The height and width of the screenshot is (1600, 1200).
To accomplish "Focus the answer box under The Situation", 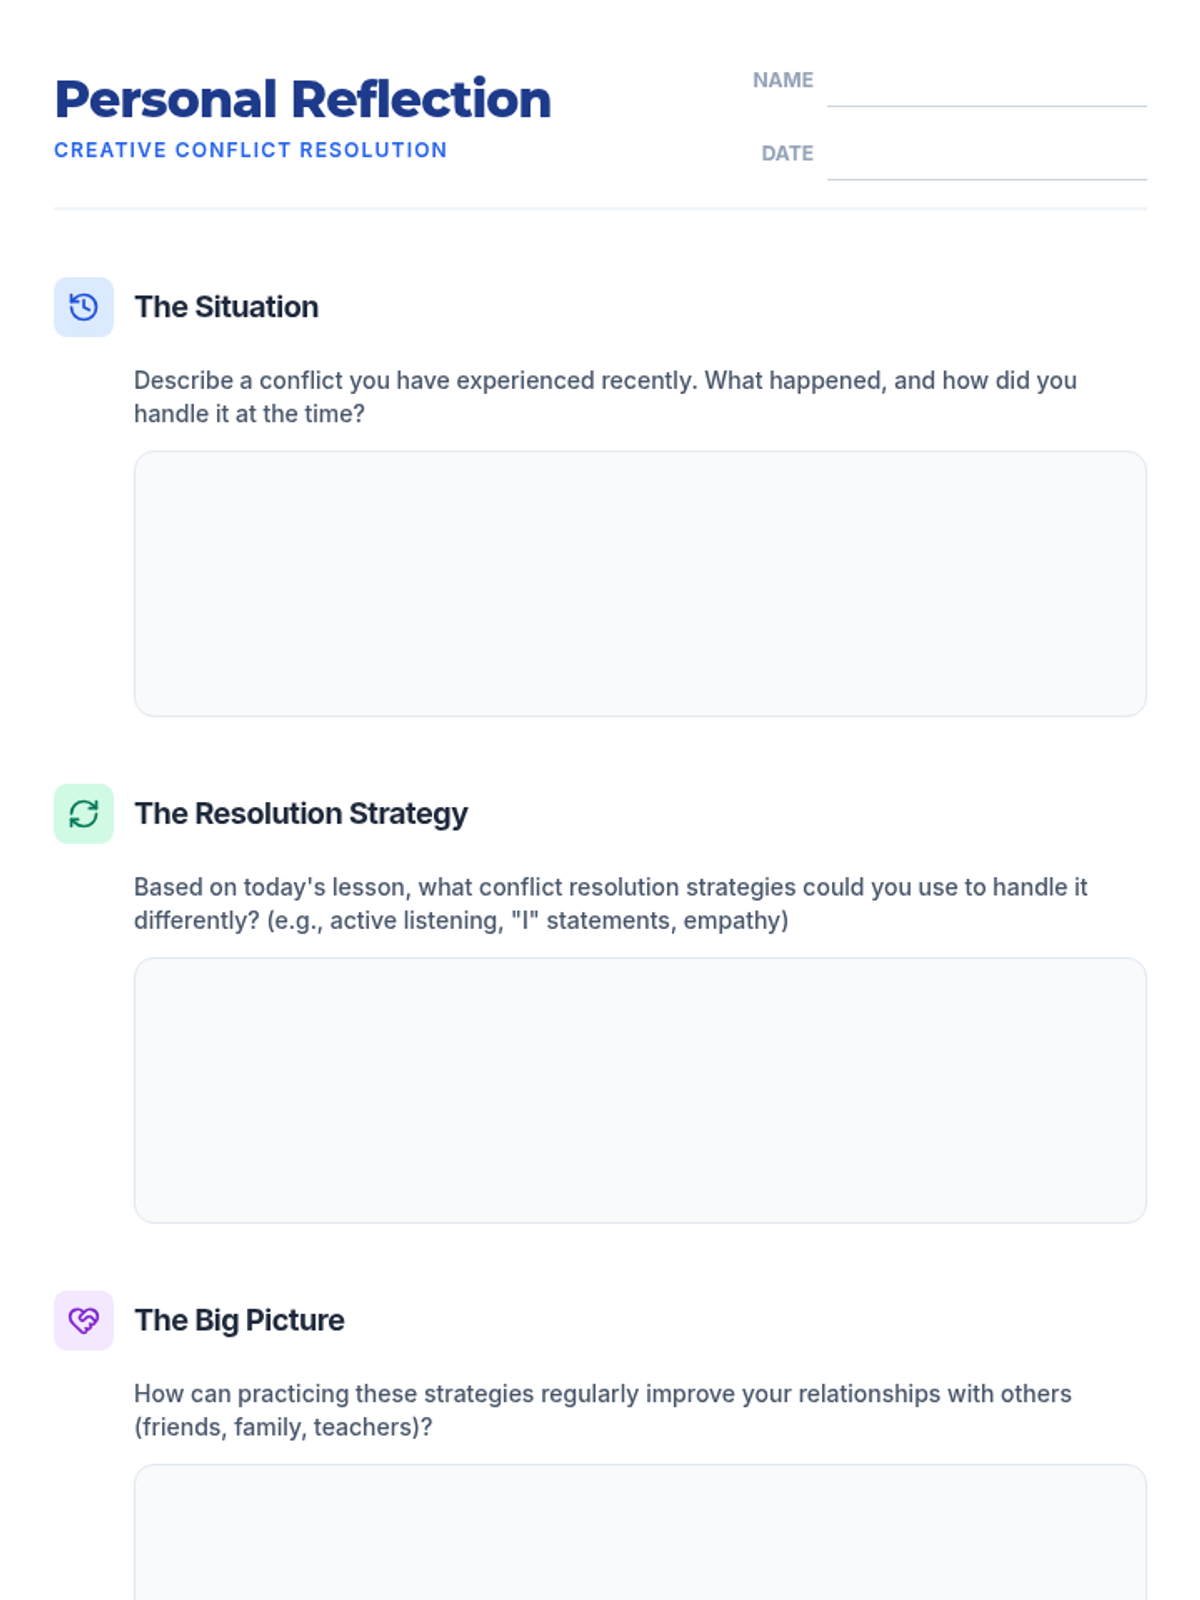I will [x=640, y=583].
